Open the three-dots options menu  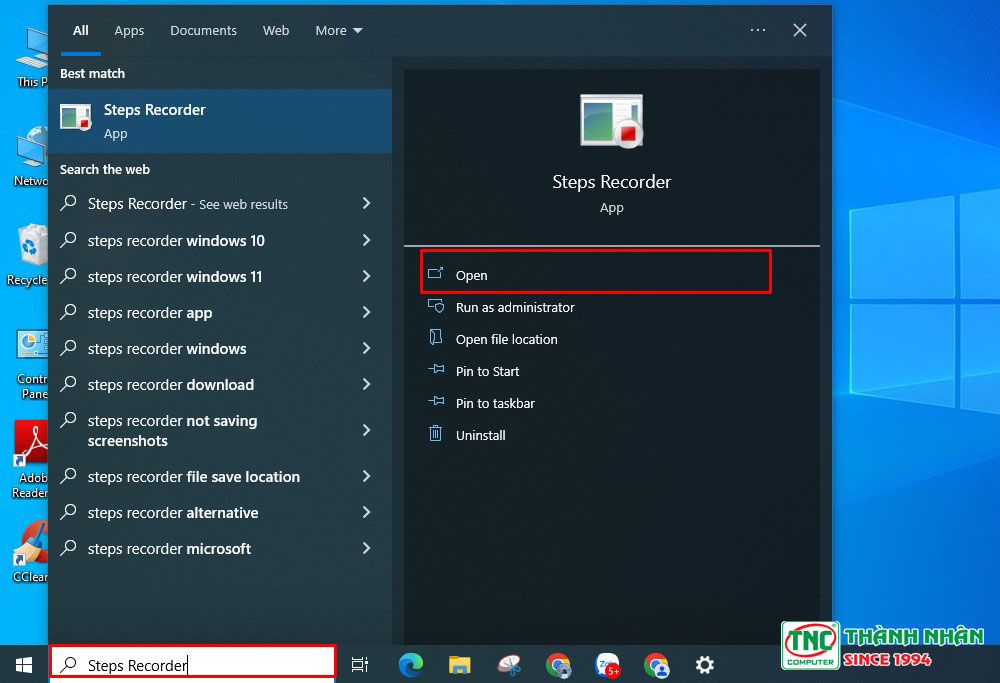(758, 30)
